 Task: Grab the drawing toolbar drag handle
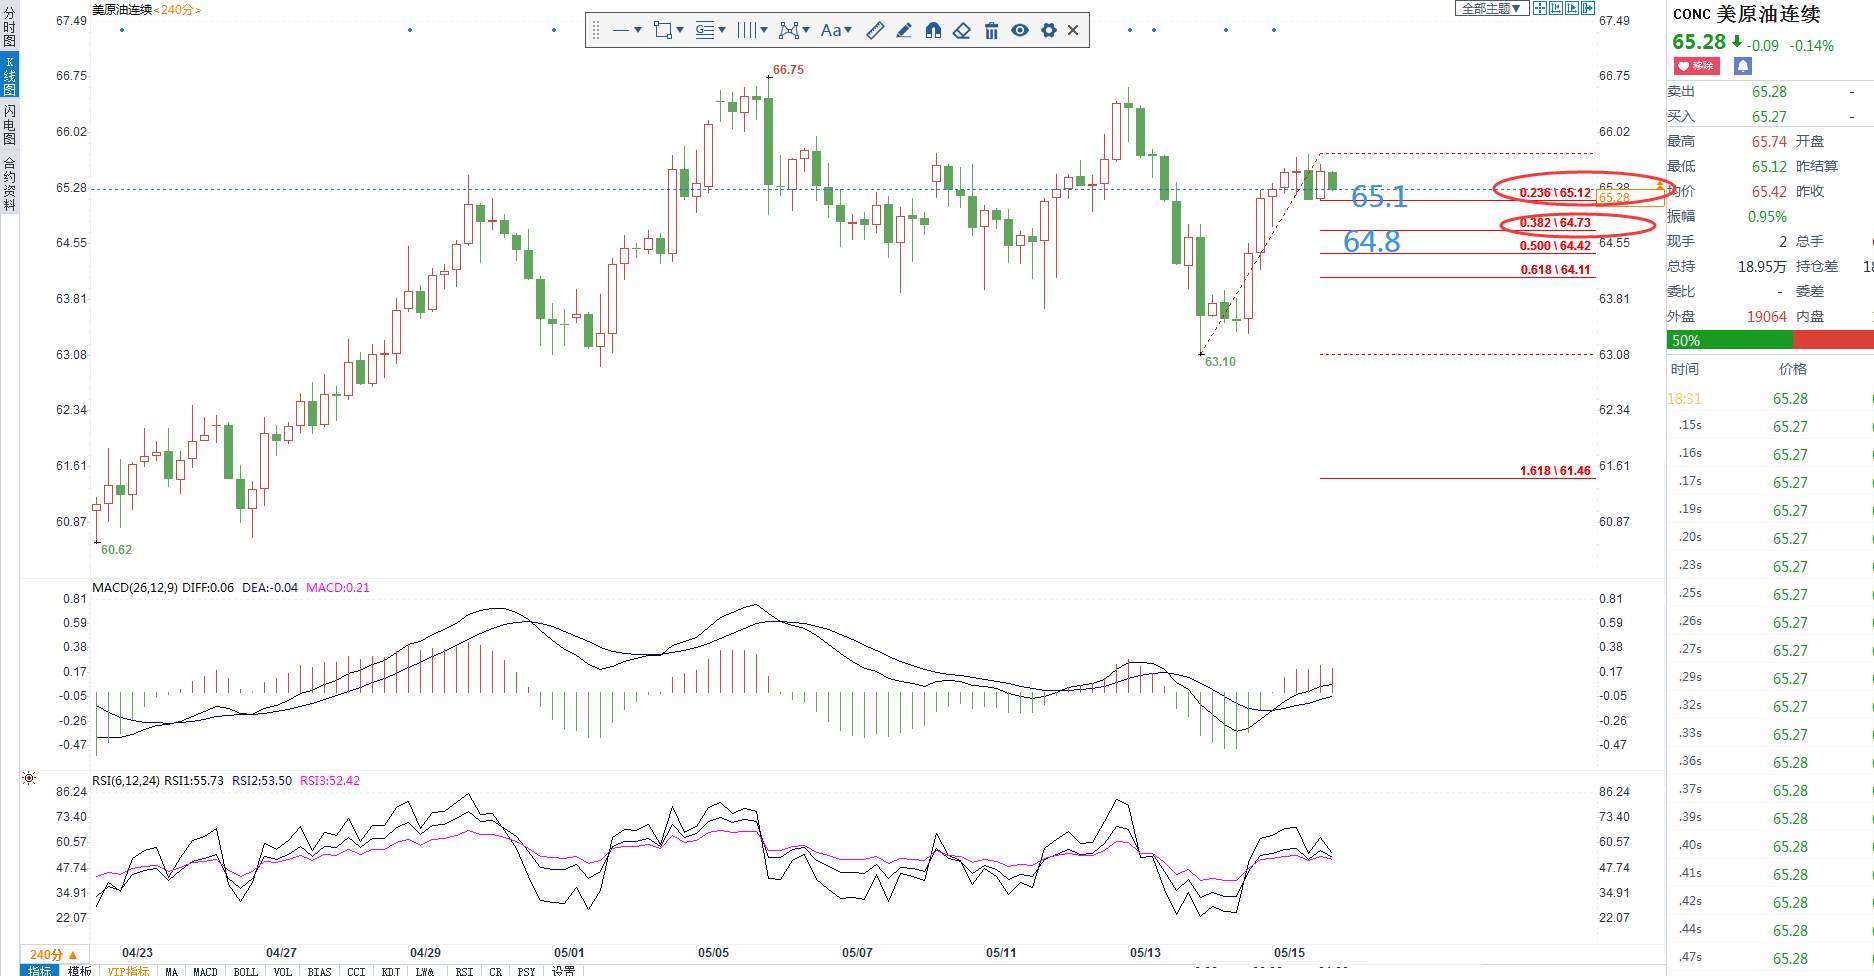coord(596,30)
